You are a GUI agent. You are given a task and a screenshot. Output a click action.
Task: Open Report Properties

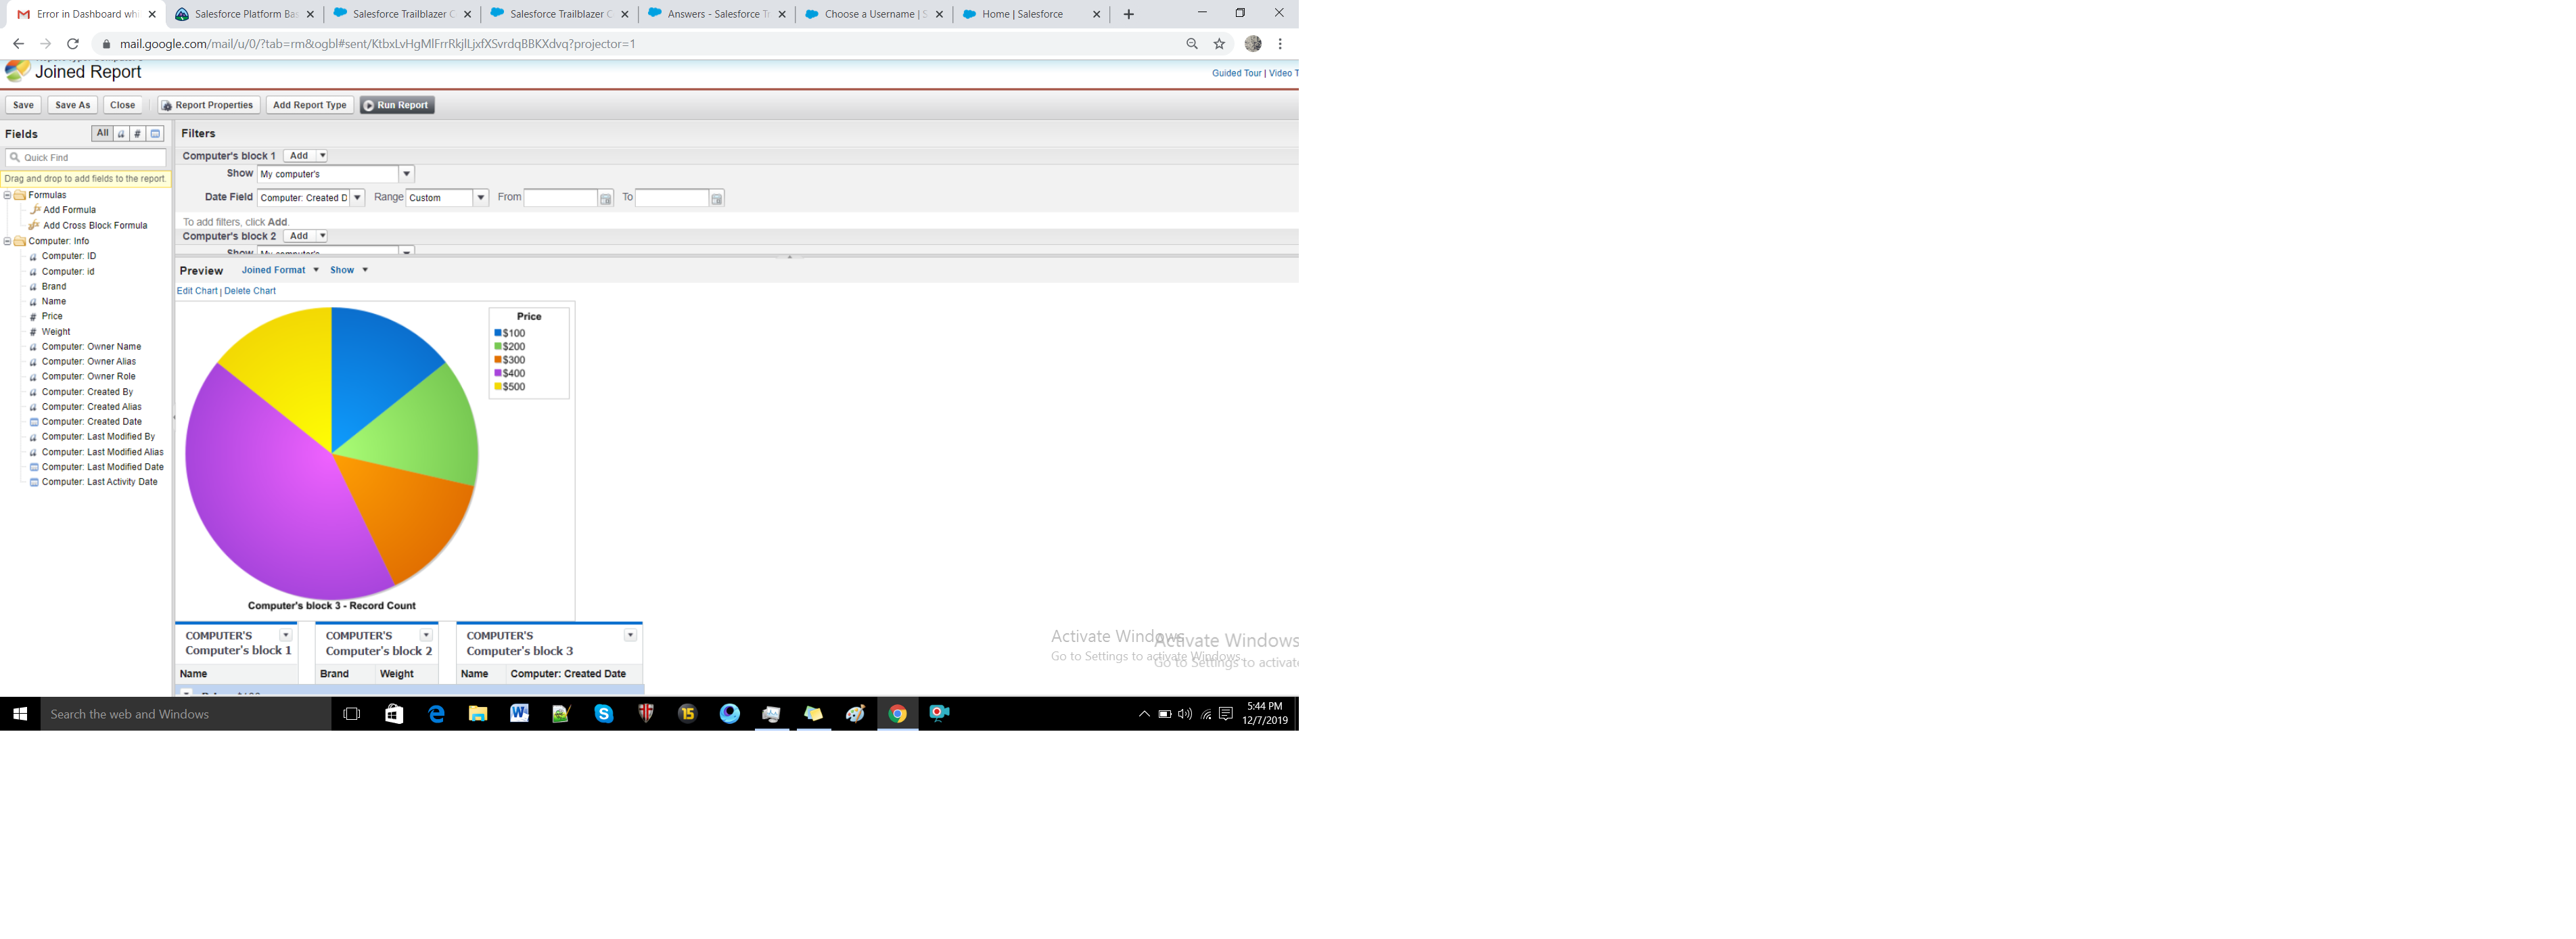[x=208, y=105]
